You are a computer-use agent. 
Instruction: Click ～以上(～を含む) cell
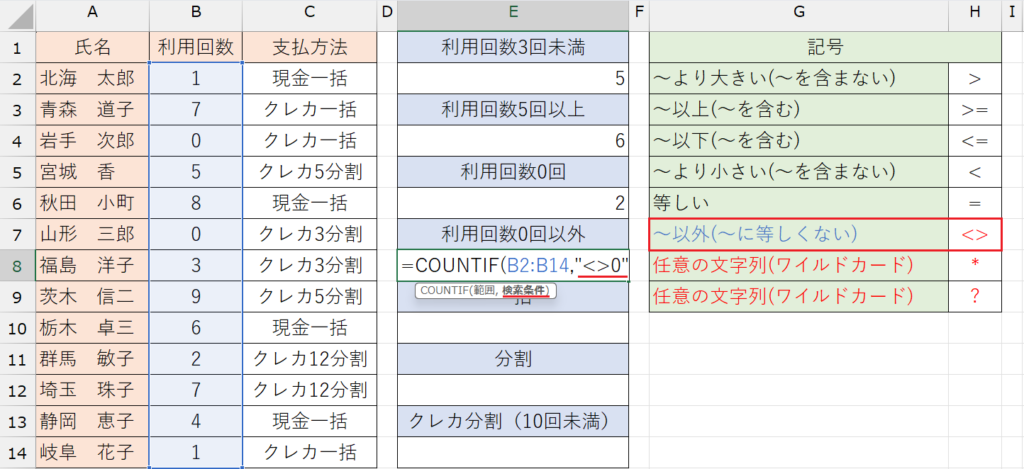[x=799, y=110]
